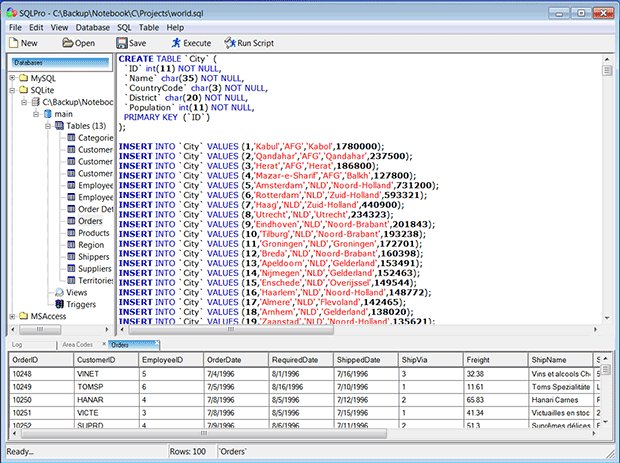
Task: Select the MSAccess folder icon
Action: click(24, 316)
